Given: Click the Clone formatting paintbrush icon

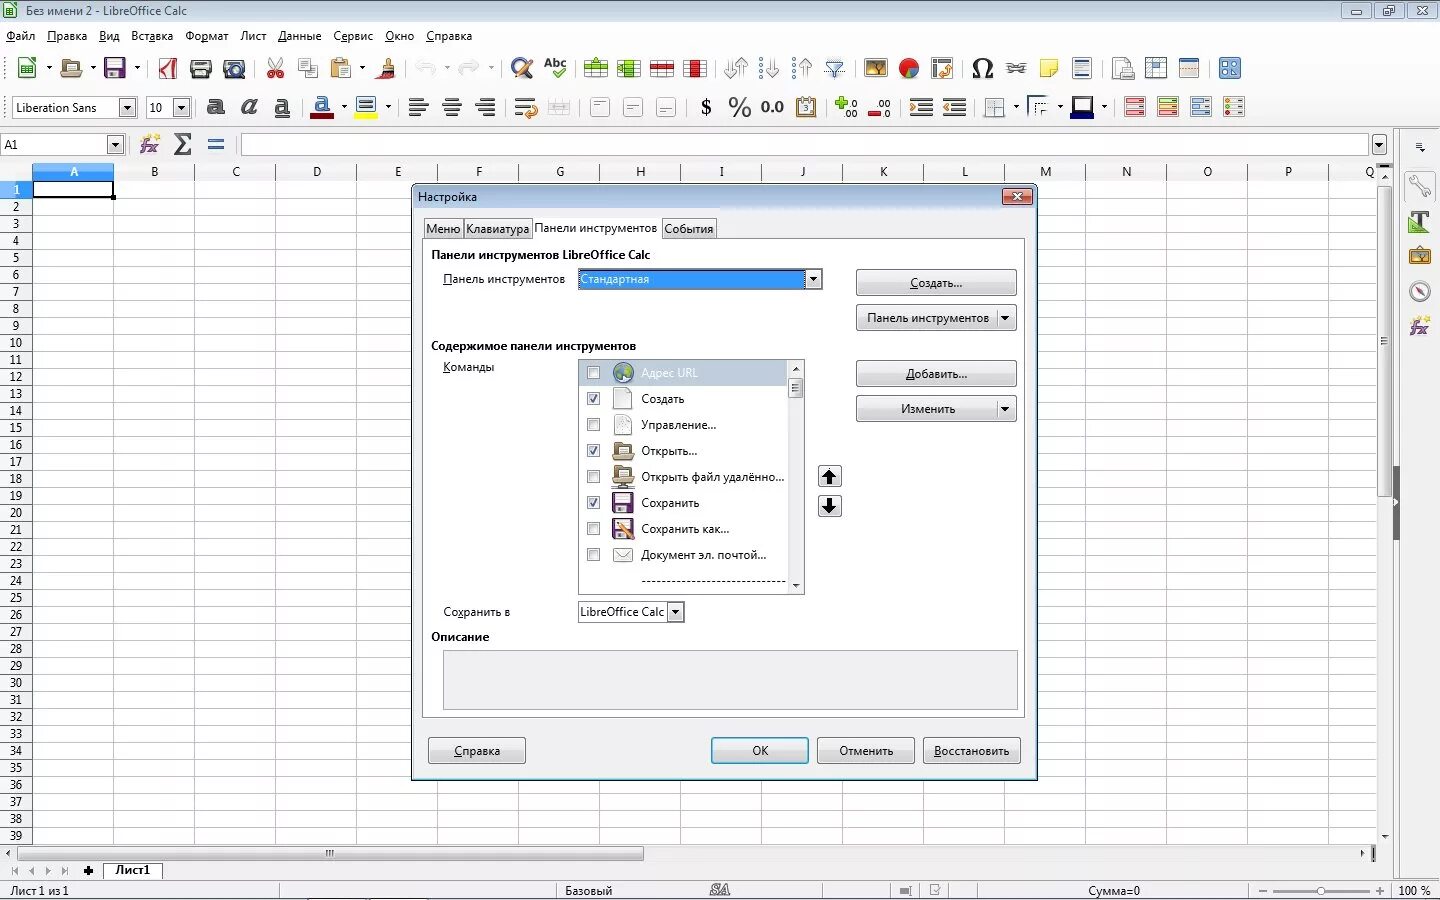Looking at the screenshot, I should 387,68.
